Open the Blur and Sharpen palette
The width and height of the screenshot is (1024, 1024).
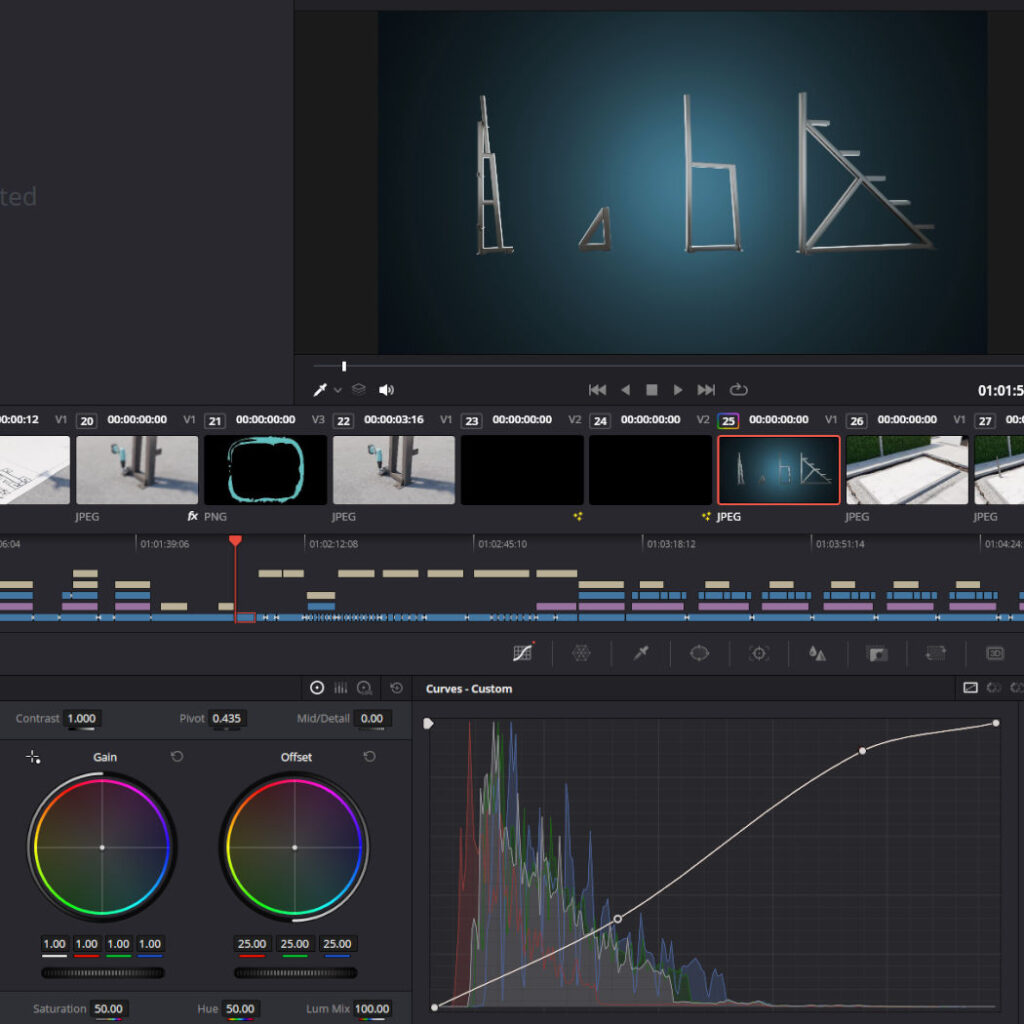tap(817, 653)
